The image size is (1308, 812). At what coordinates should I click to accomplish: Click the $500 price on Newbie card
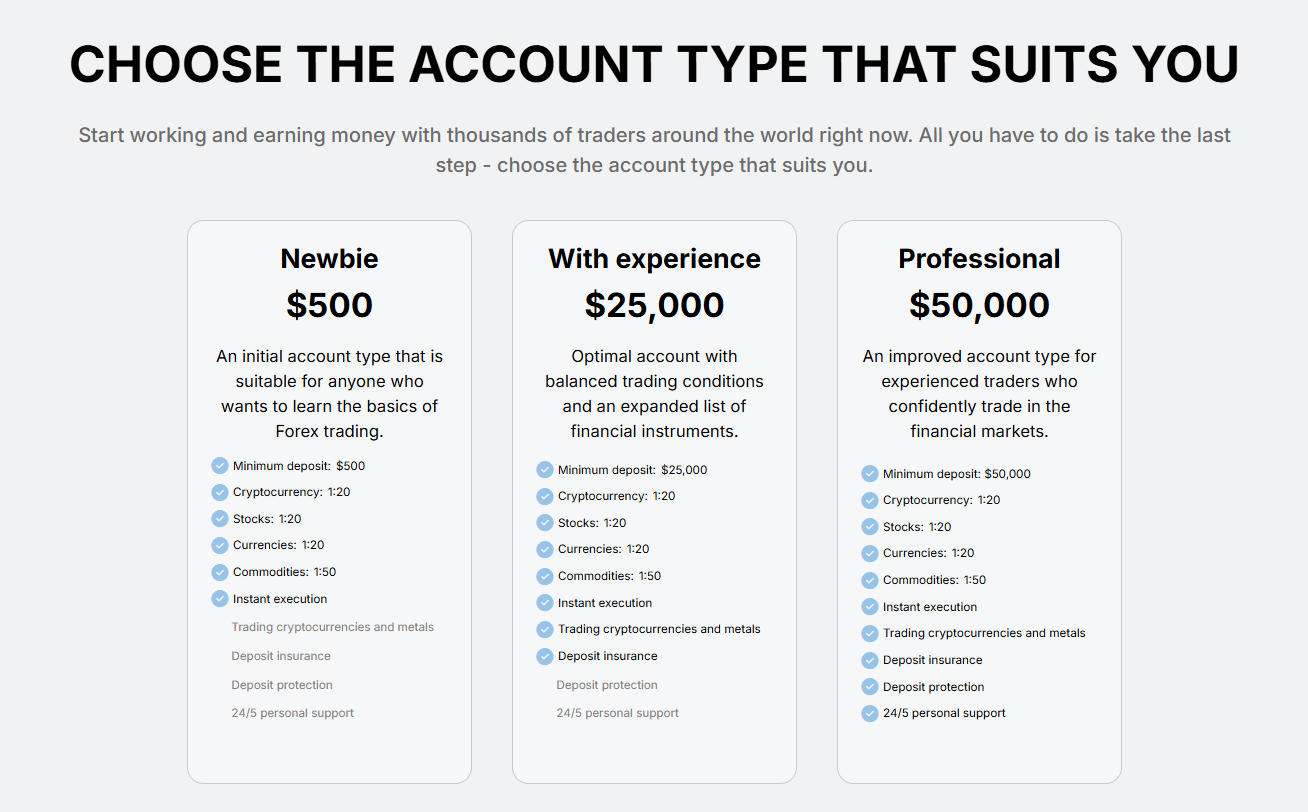click(x=329, y=305)
